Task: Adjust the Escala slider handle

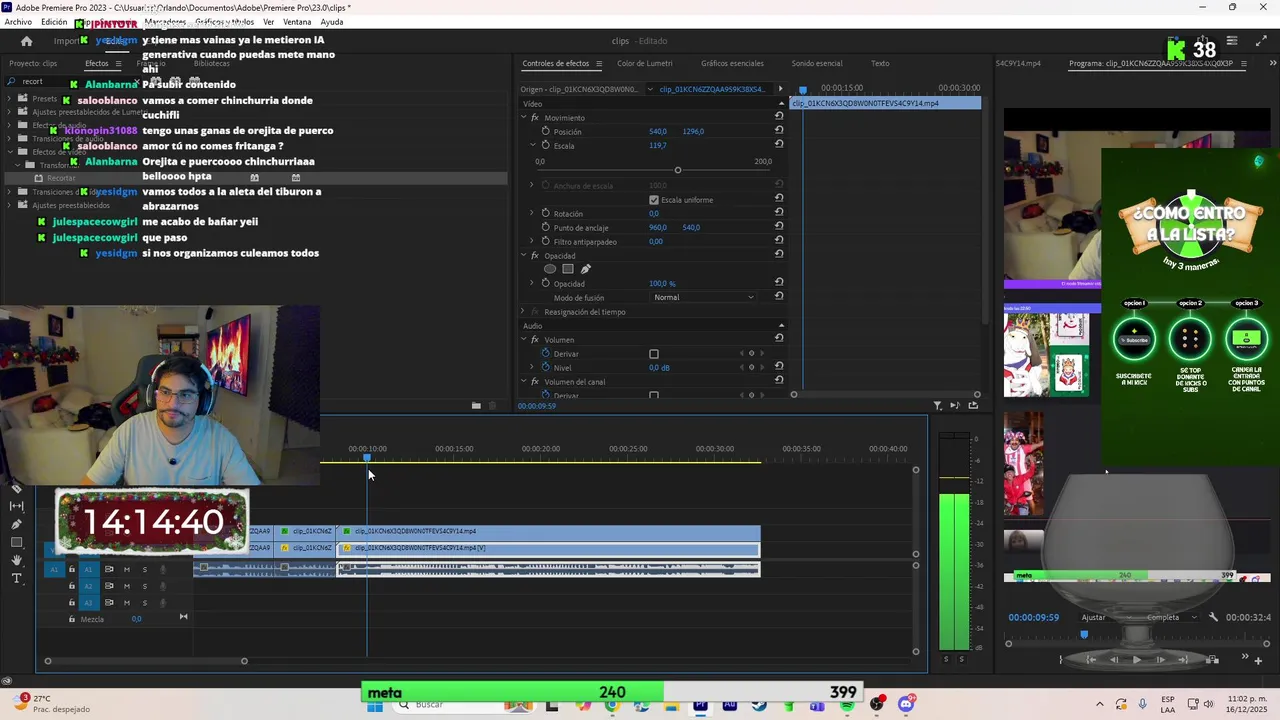Action: coord(678,170)
